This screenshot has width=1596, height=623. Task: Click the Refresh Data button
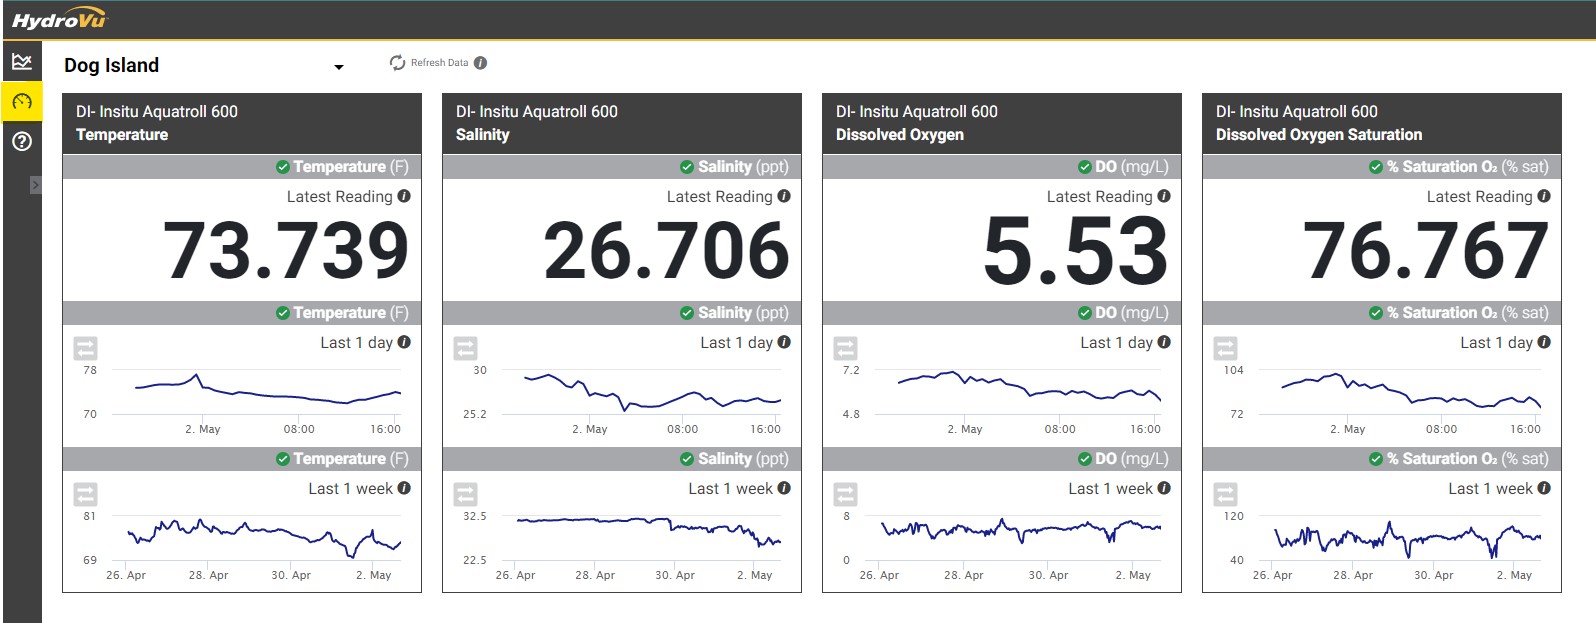[429, 63]
